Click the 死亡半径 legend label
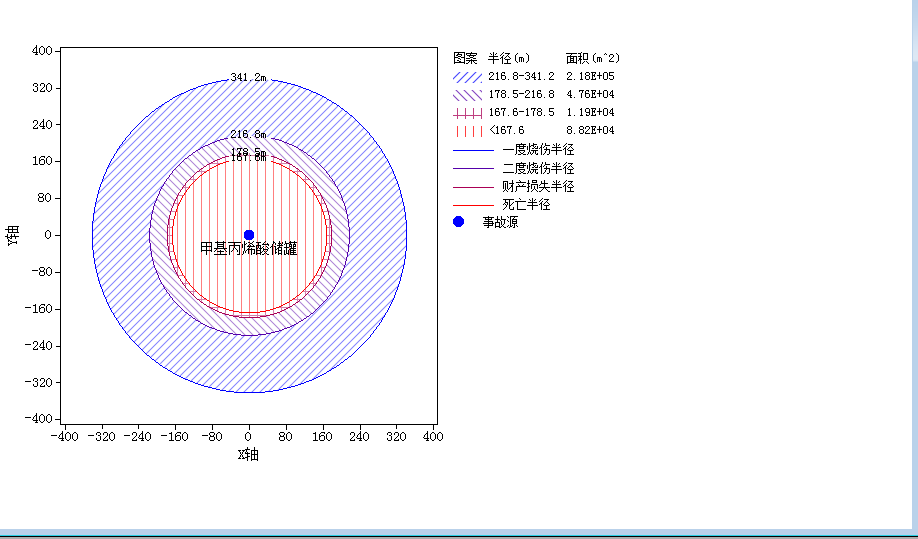This screenshot has width=918, height=539. tap(526, 205)
